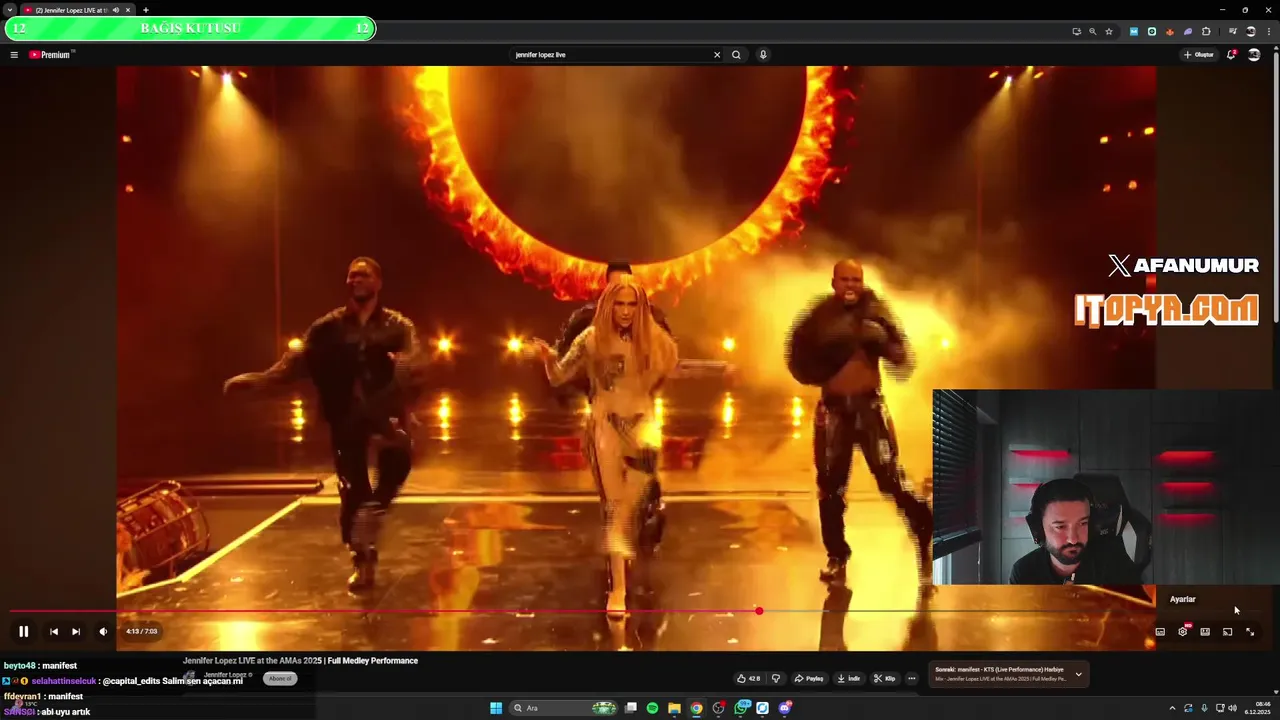Open the media control playlist icon
The image size is (1280, 720).
(x=1232, y=31)
